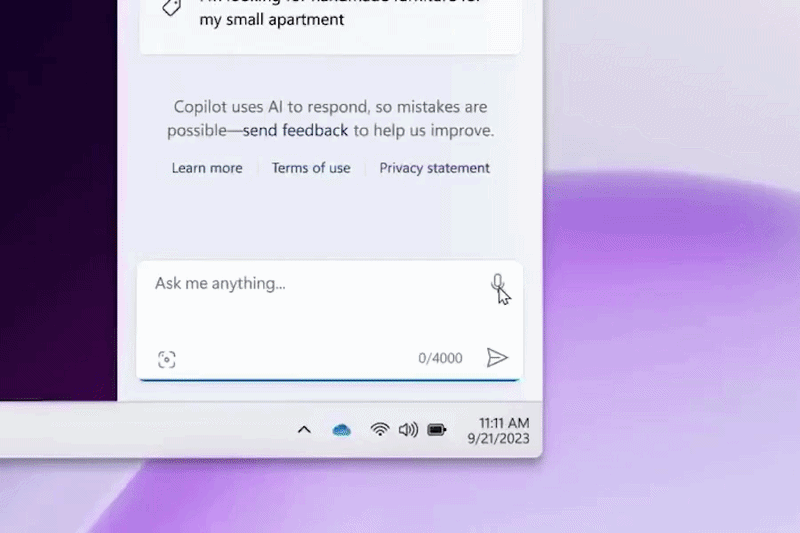Start voice input with the microphone icon
This screenshot has width=800, height=533.
[497, 283]
